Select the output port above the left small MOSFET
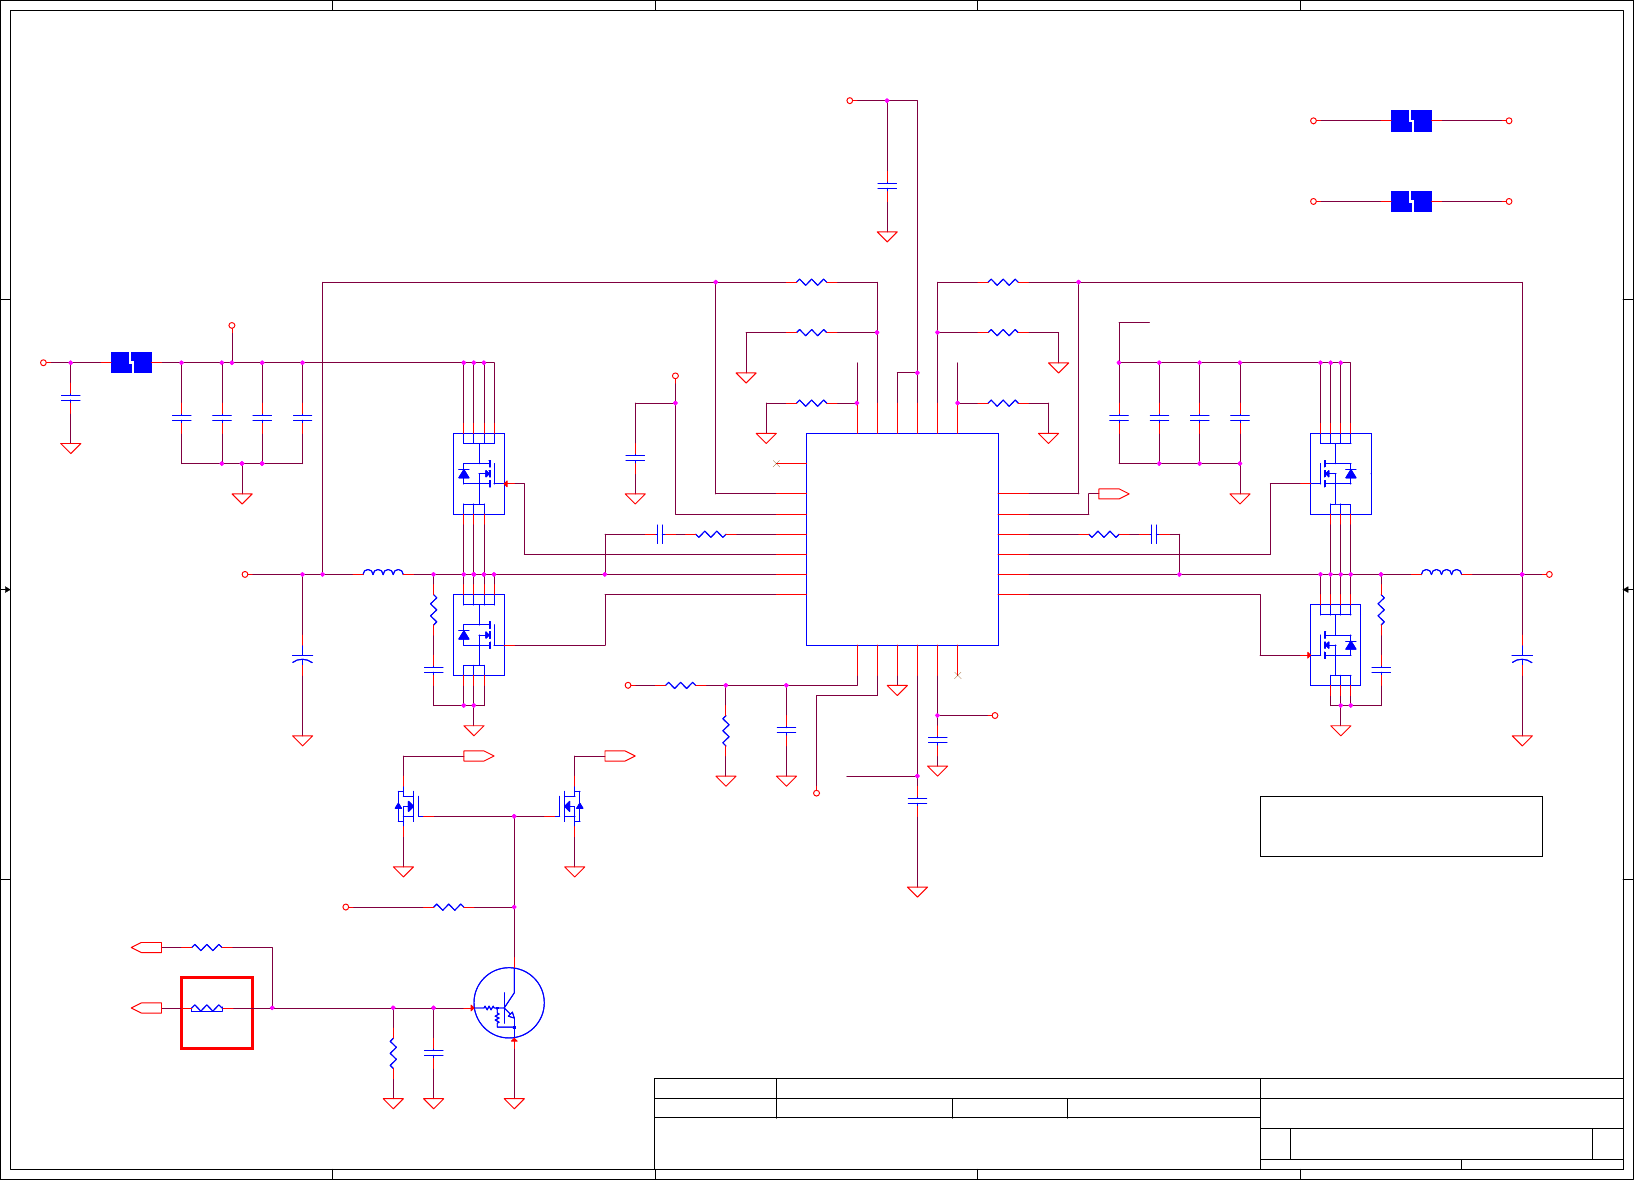Viewport: 1634px width, 1180px height. coord(478,756)
